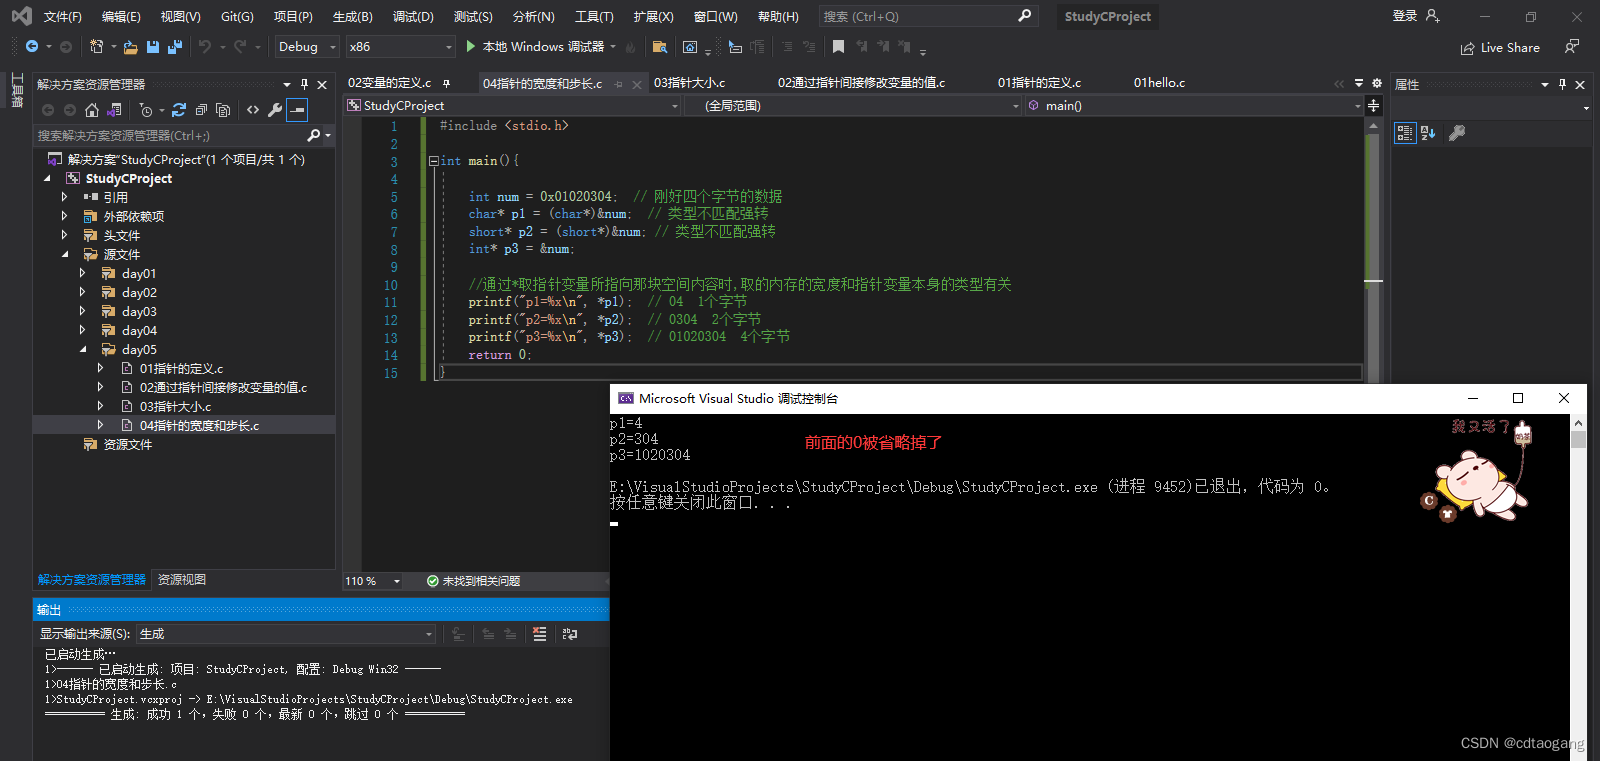Switch to 资源视图 tab at panel bottom
This screenshot has height=761, width=1600.
point(182,580)
